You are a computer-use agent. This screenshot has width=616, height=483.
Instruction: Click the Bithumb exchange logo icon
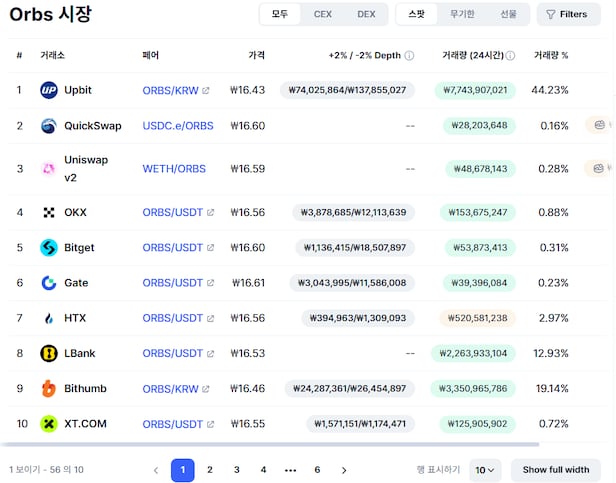pos(49,388)
